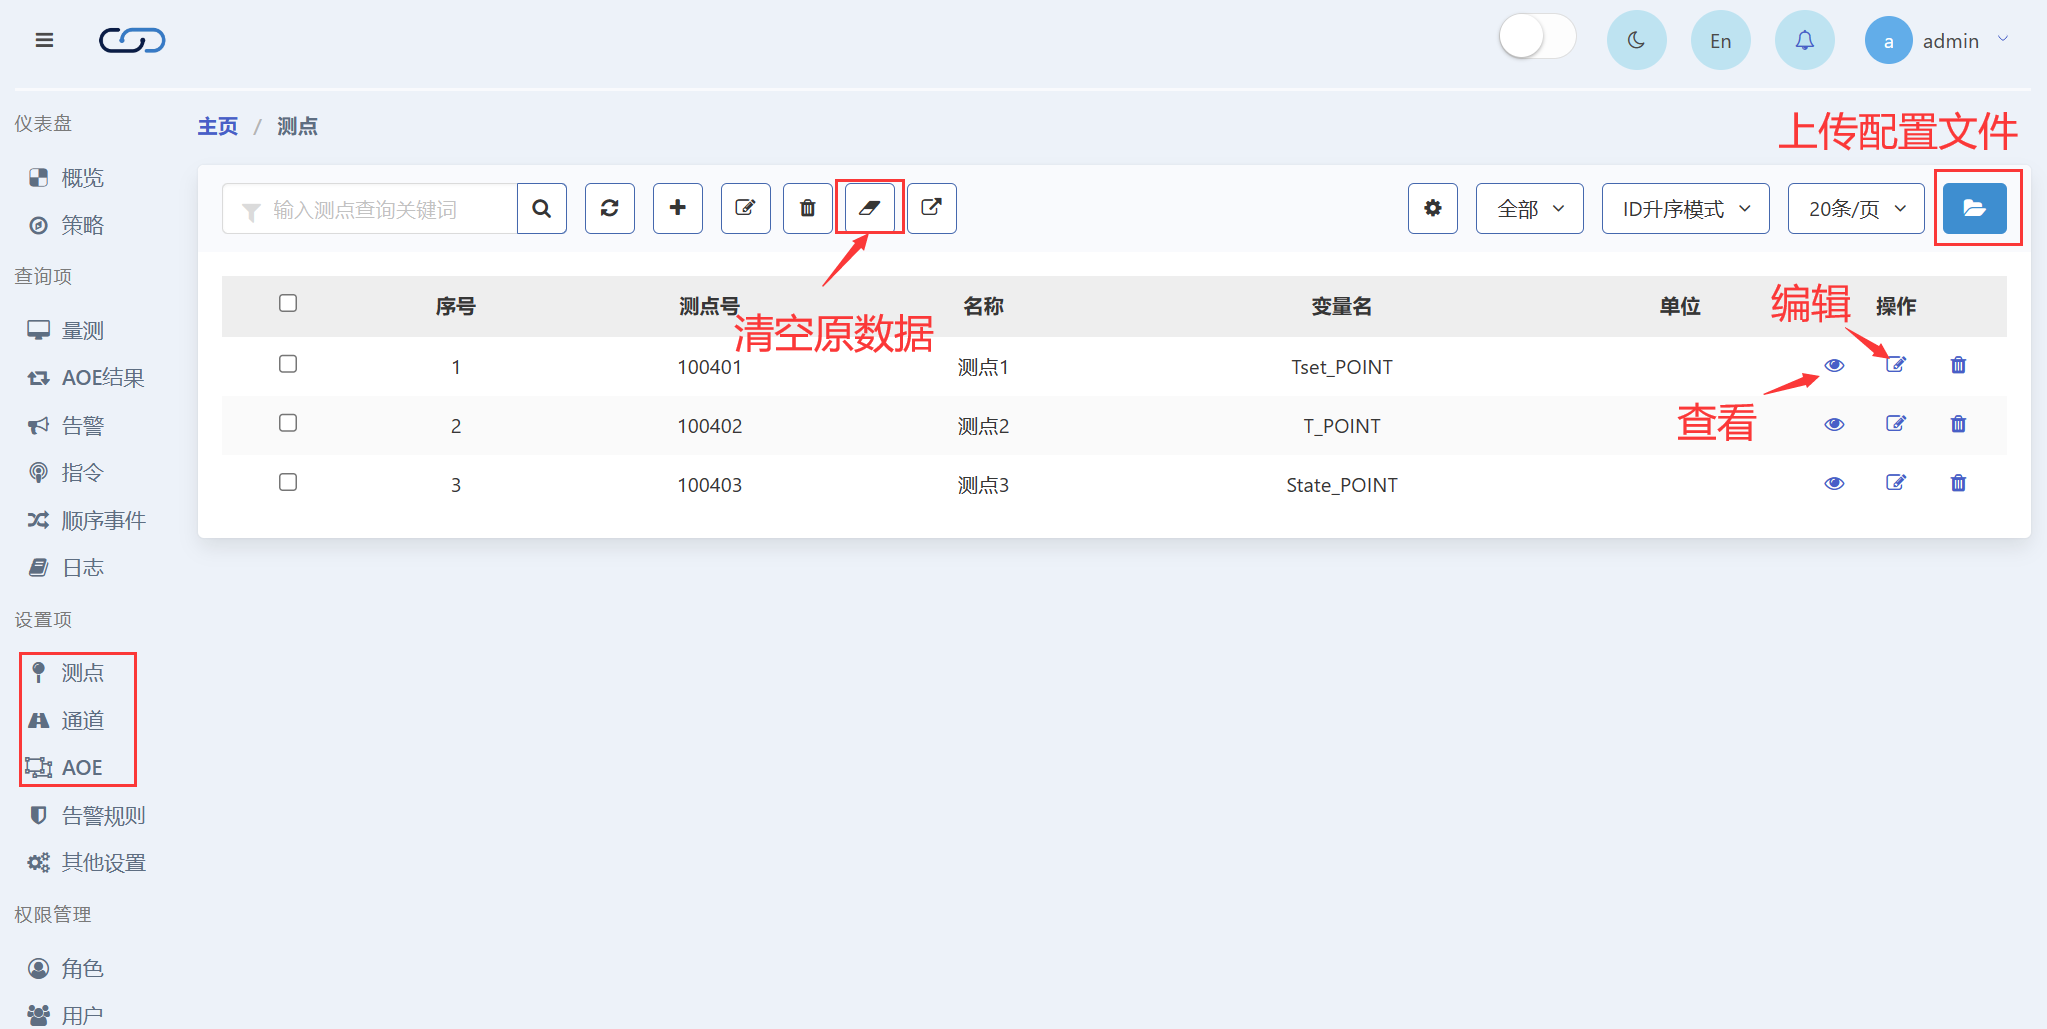
Task: Check the checkbox for row 100403
Action: (x=288, y=482)
